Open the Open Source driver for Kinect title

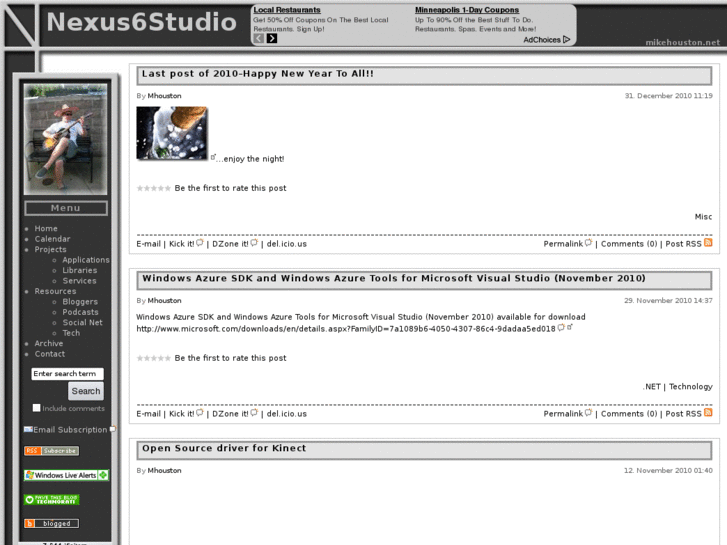(x=224, y=448)
